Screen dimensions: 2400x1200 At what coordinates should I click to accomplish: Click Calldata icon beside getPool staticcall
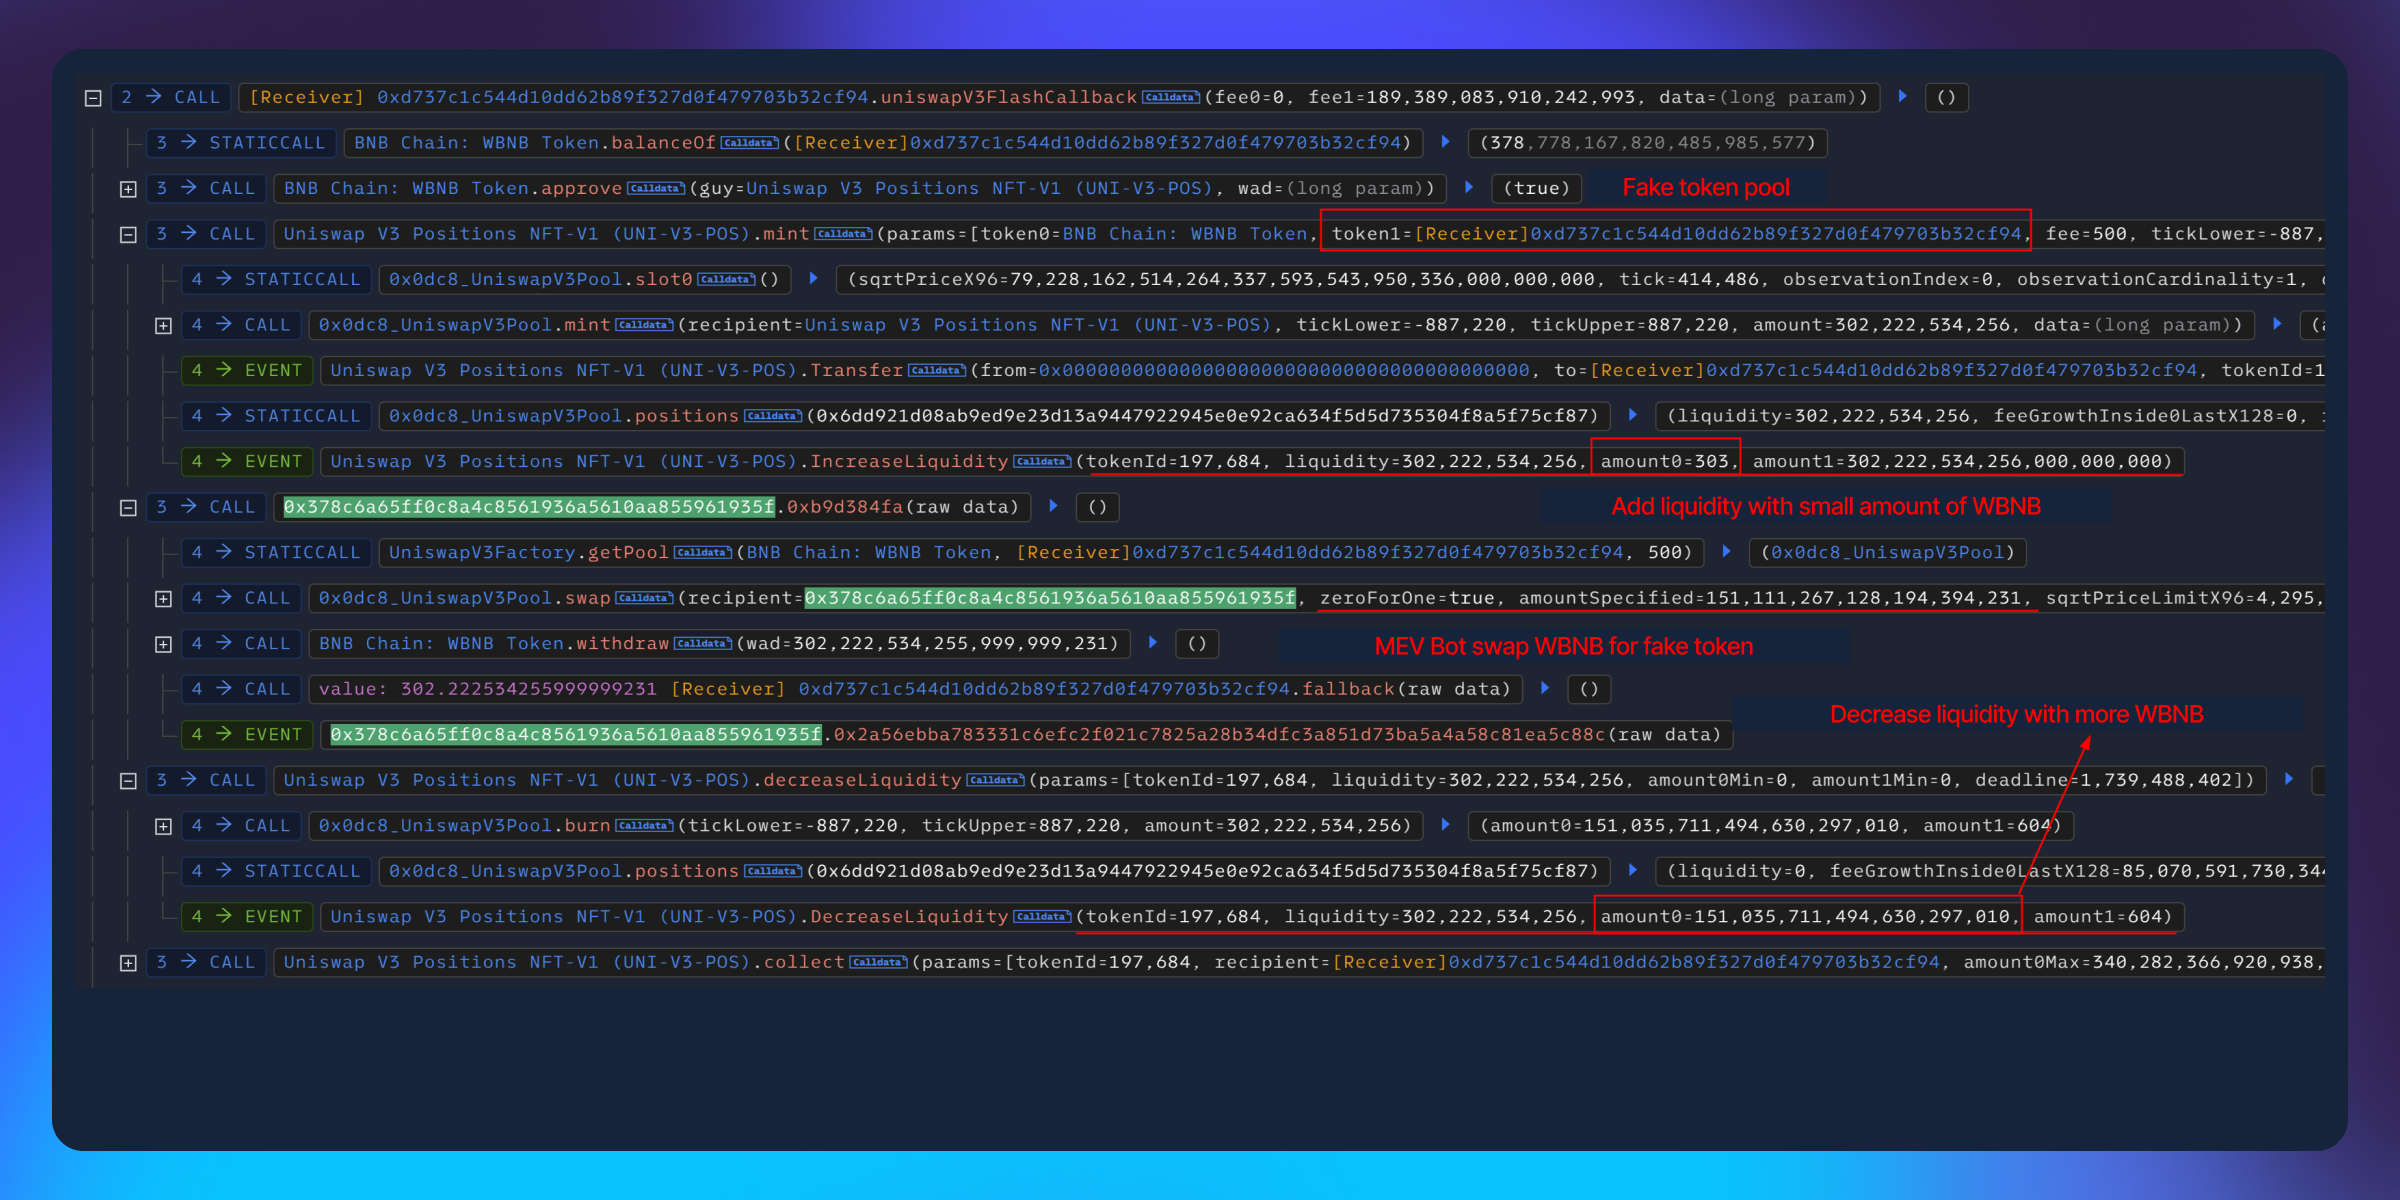coord(703,553)
